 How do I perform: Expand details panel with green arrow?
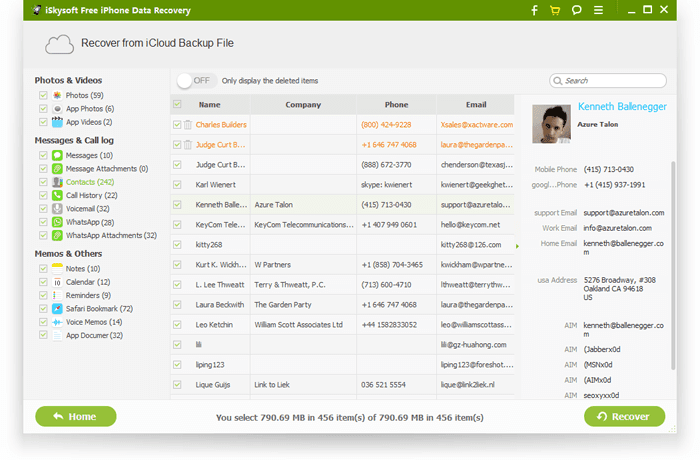coord(517,246)
